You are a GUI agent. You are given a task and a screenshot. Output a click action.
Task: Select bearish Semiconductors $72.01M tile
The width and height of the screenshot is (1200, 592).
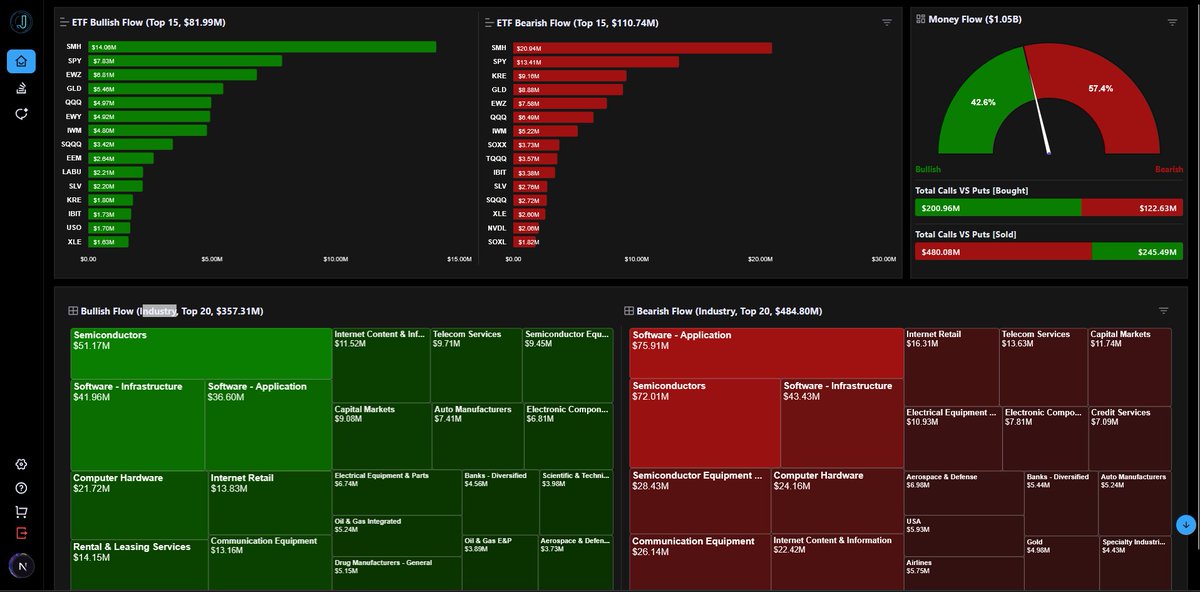point(705,424)
